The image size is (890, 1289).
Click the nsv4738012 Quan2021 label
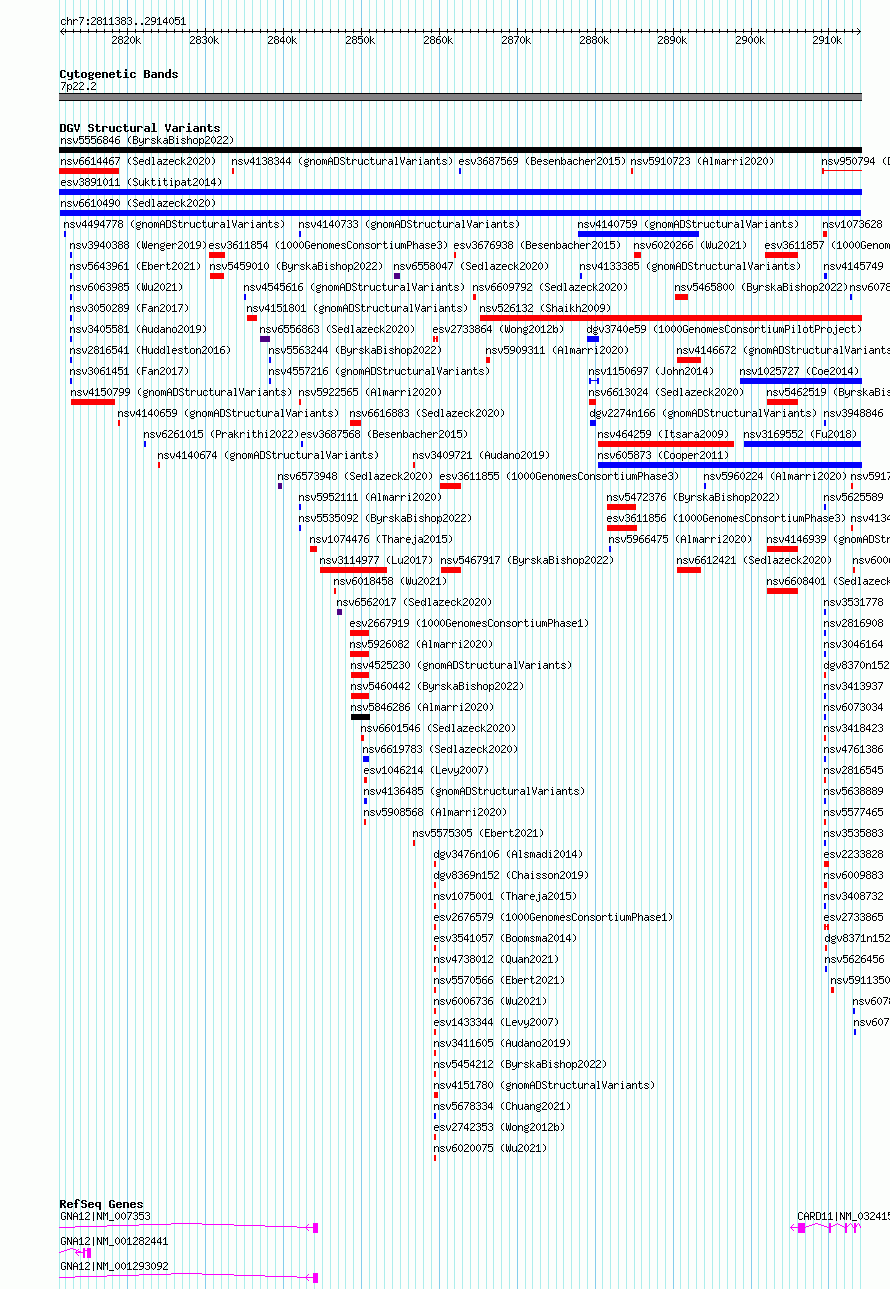pyautogui.click(x=496, y=959)
